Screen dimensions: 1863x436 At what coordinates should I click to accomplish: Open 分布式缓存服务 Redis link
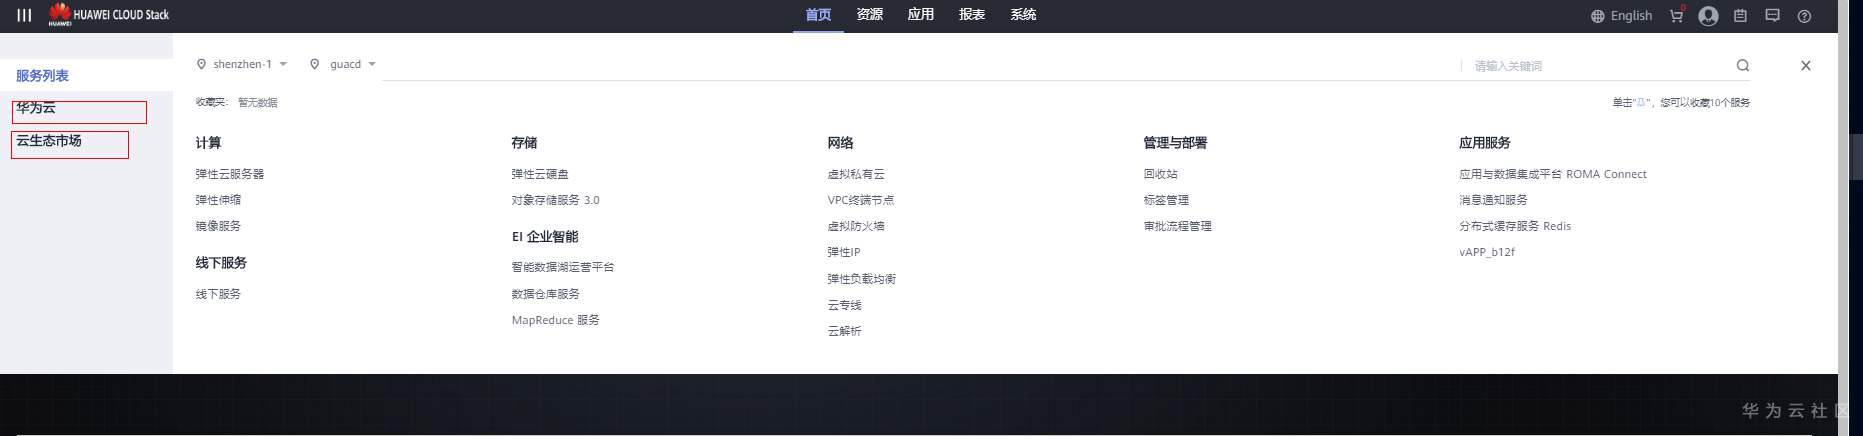tap(1515, 226)
